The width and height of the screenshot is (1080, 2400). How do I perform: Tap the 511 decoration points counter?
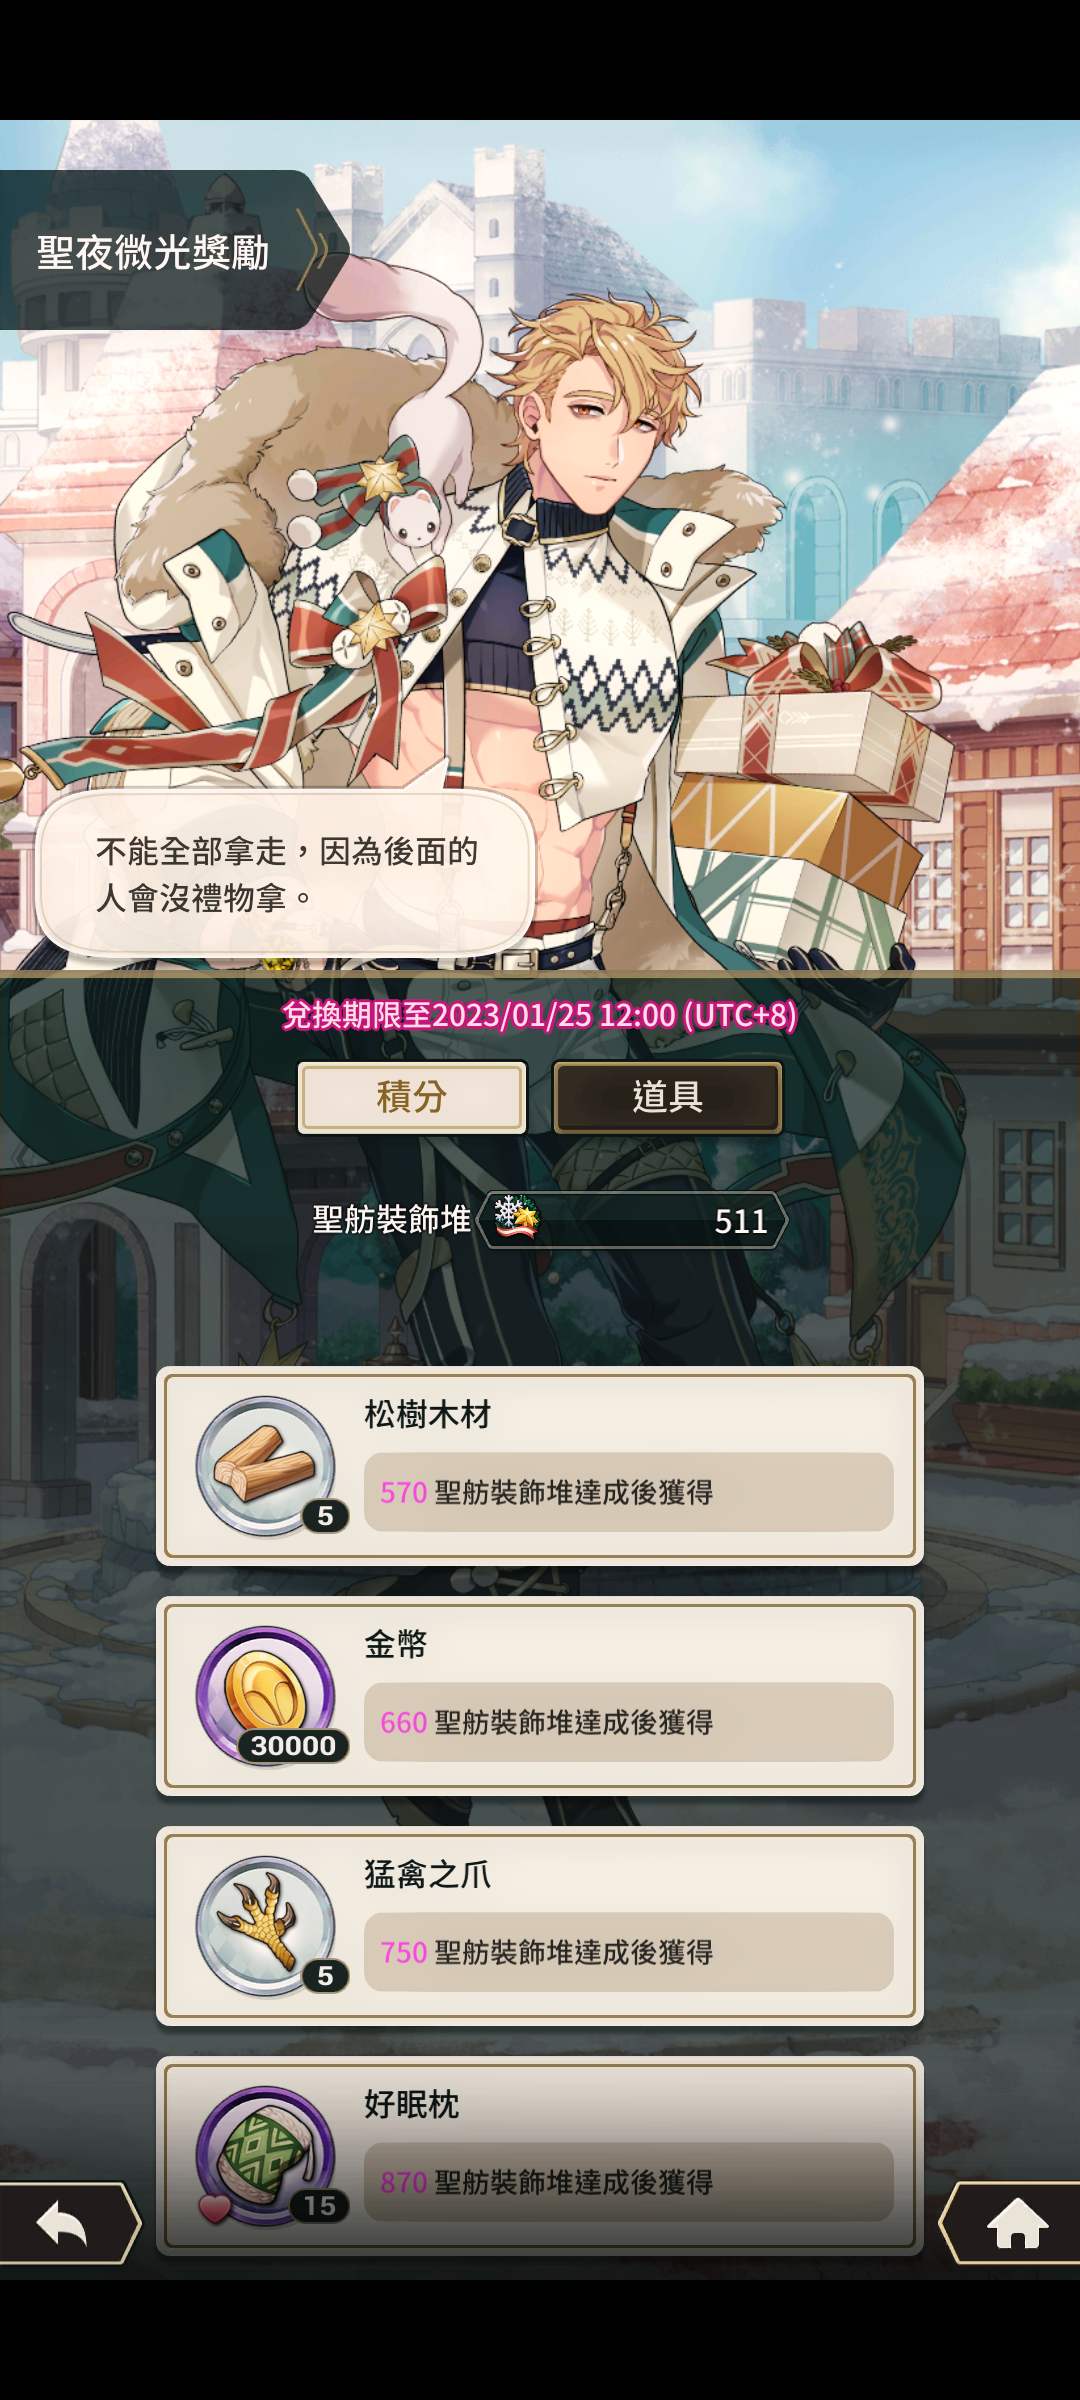(632, 1220)
